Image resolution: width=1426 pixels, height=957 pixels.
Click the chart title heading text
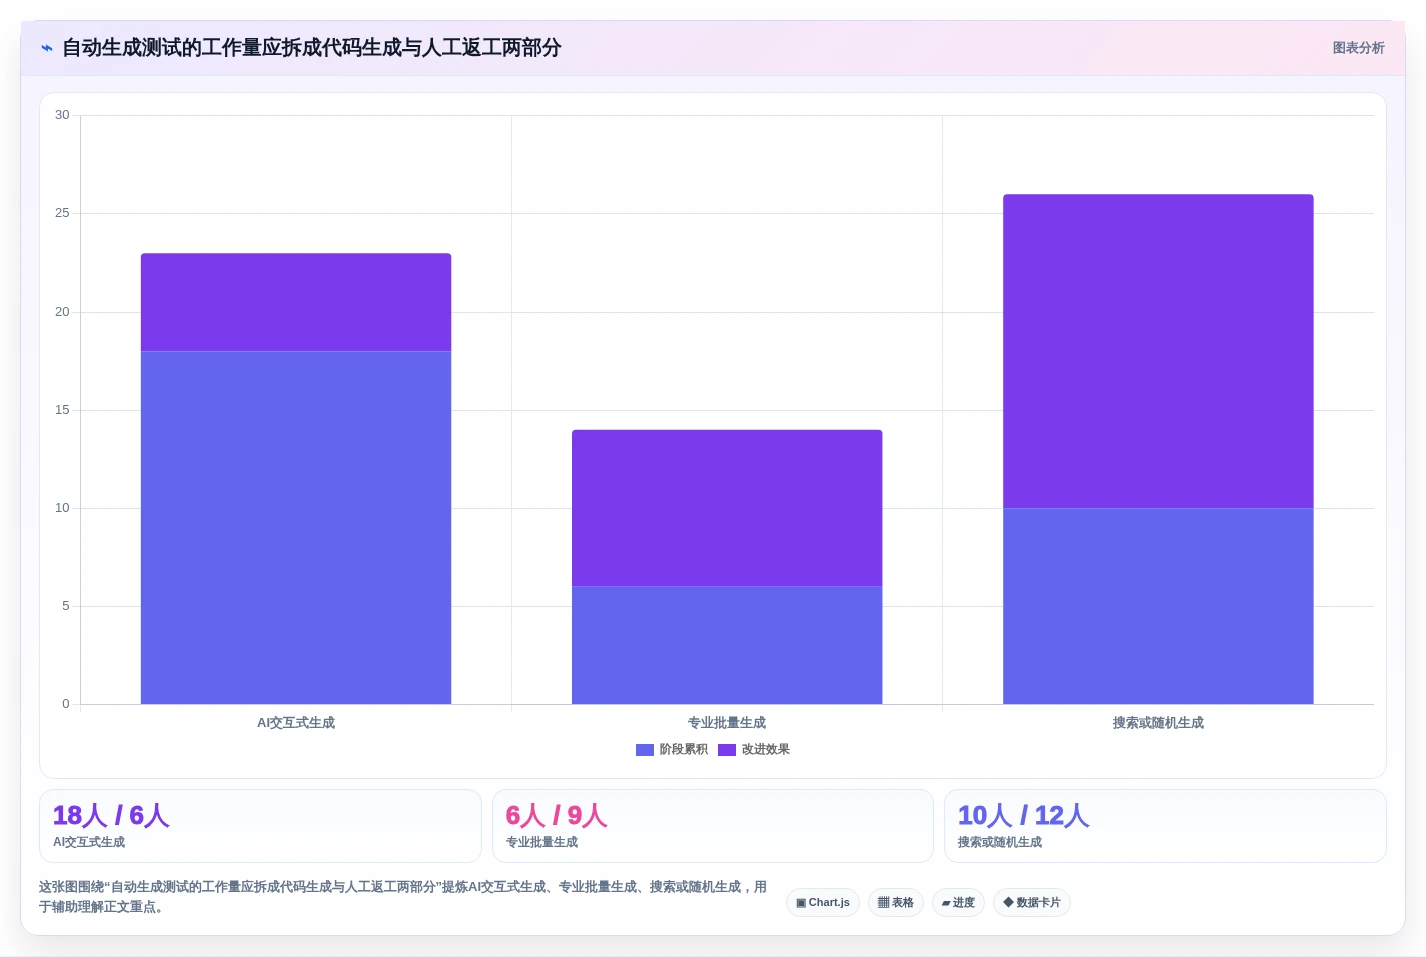pyautogui.click(x=312, y=48)
